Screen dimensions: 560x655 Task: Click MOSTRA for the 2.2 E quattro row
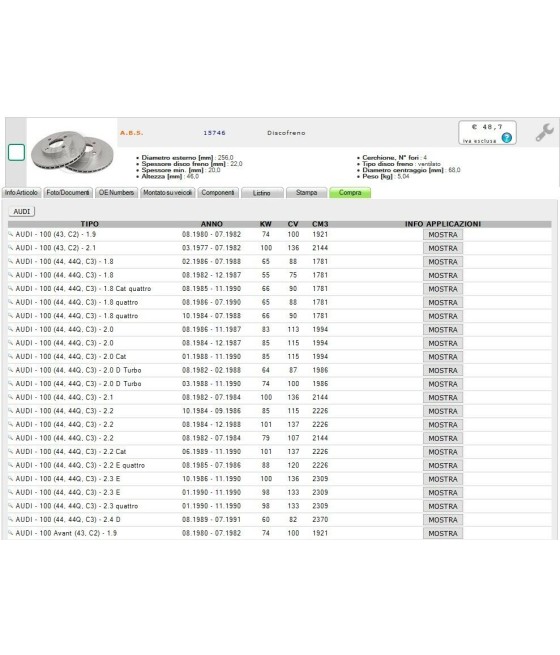point(443,465)
